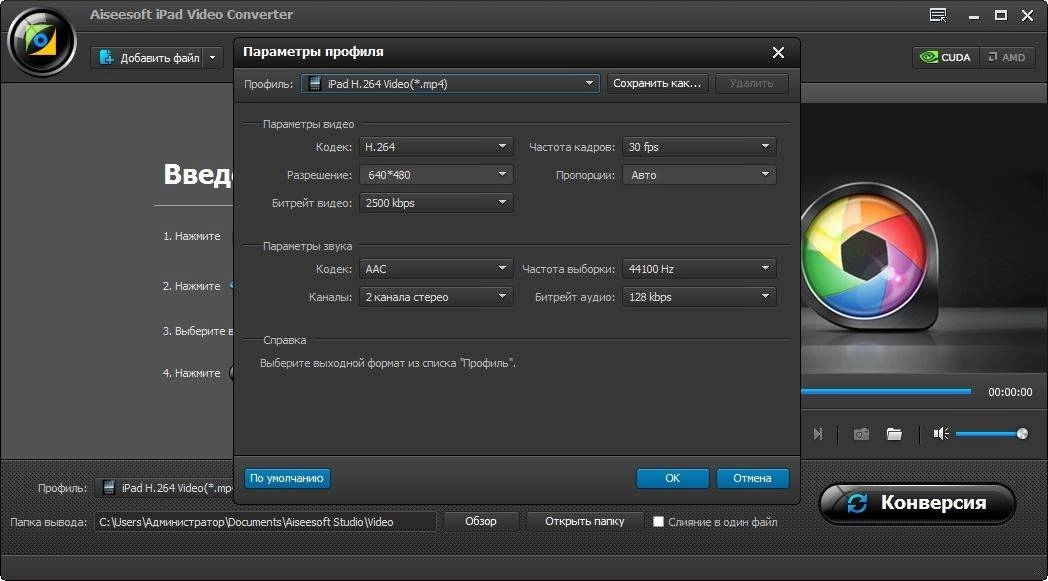1048x581 pixels.
Task: Click the Параметры видео section label
Action: 308,124
